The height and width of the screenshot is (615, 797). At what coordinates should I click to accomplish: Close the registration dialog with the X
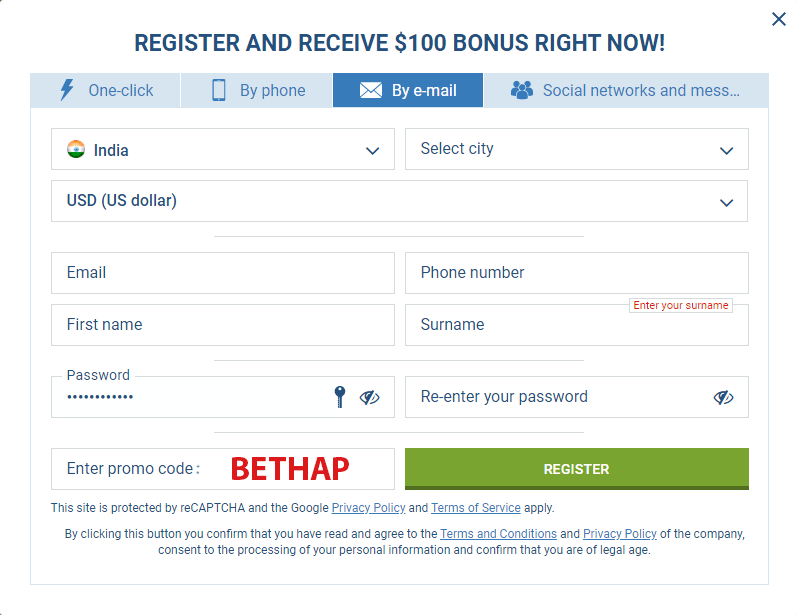click(778, 19)
